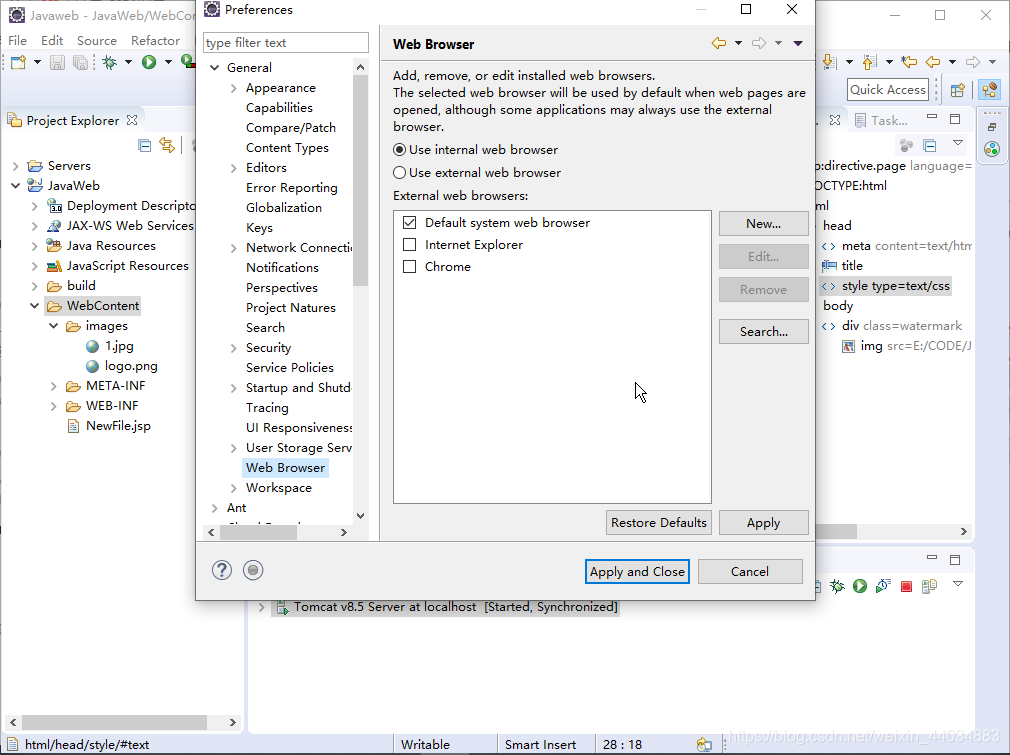Click the Debug server bug icon in Servers view

click(x=837, y=586)
